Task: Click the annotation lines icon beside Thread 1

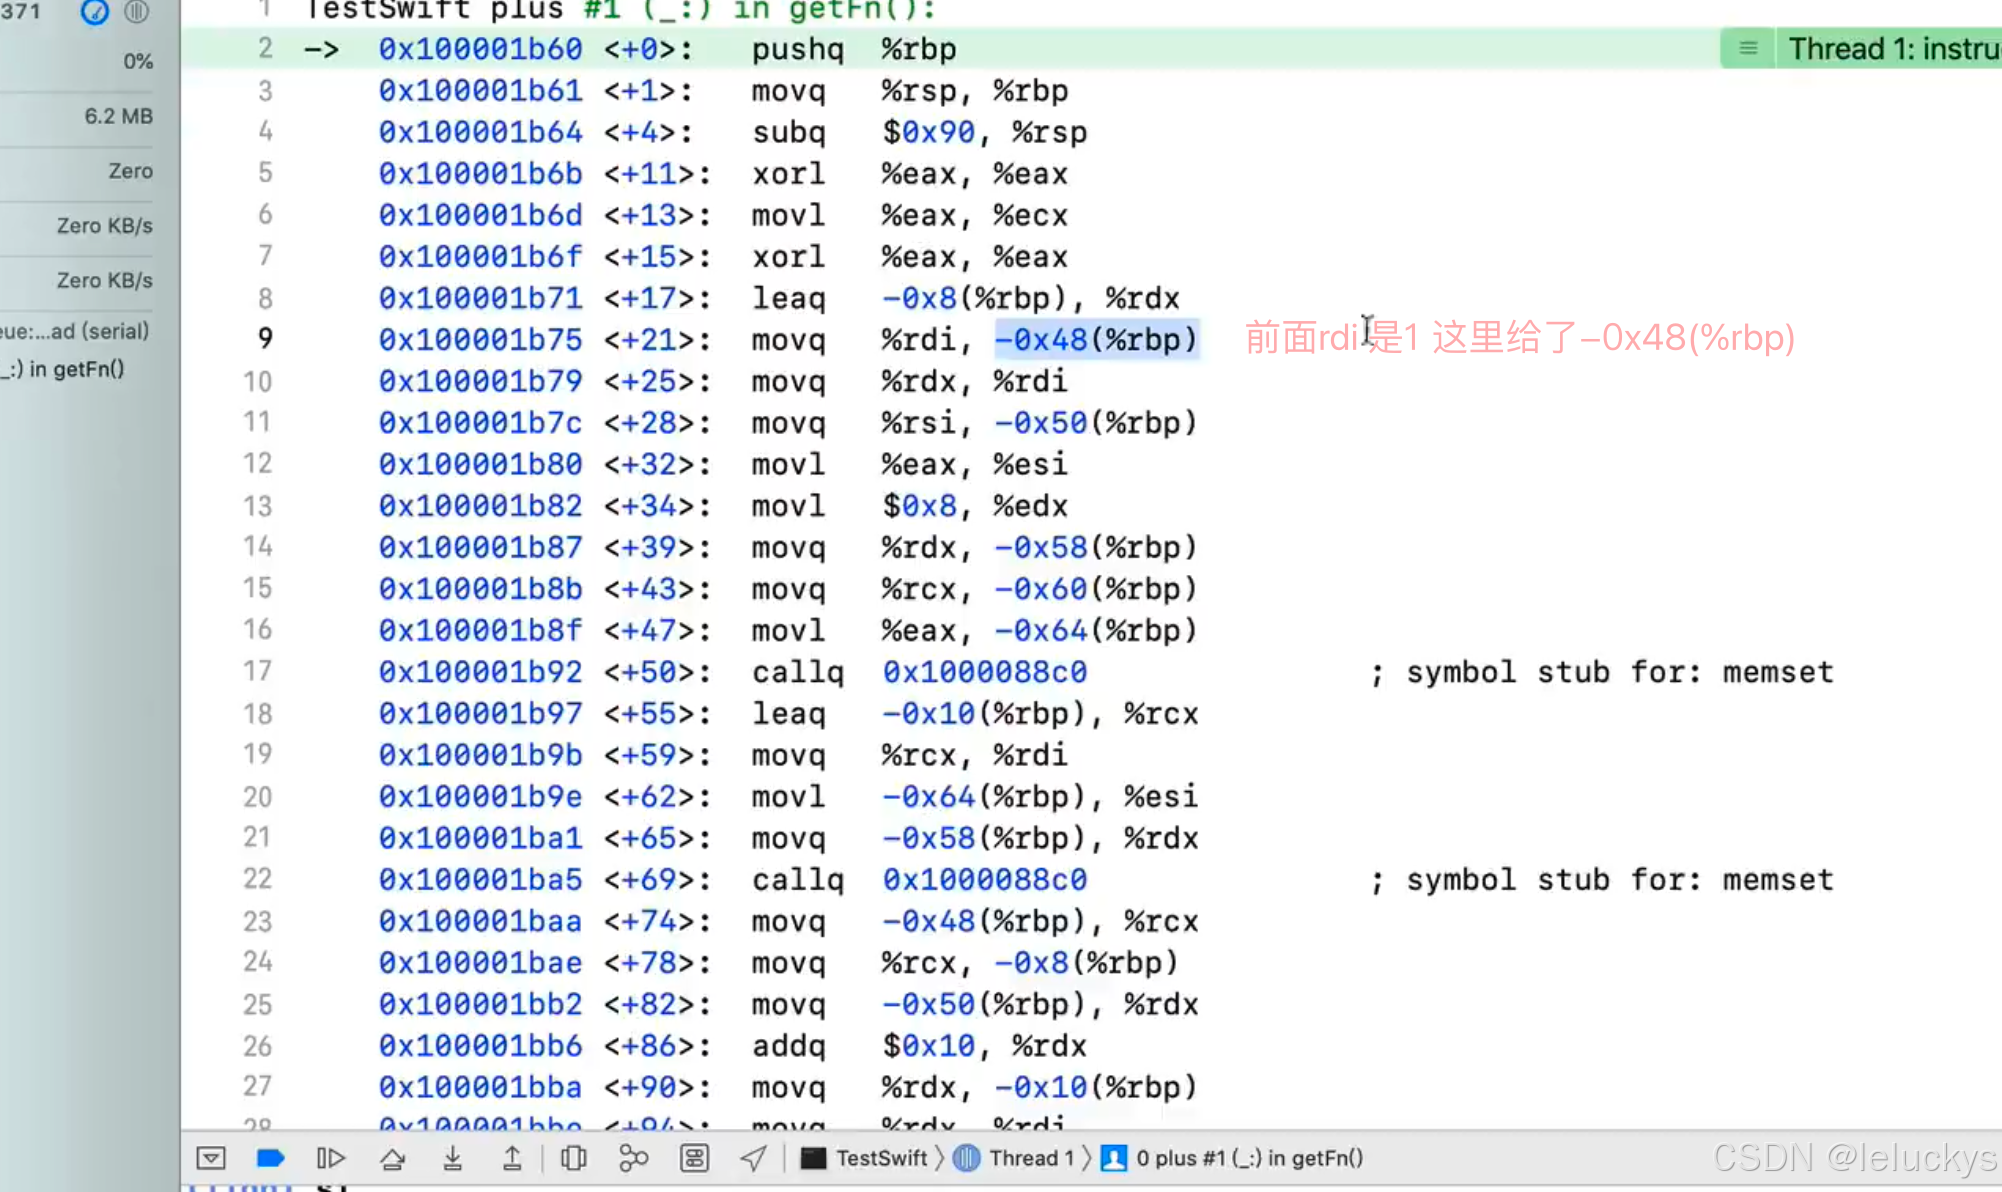Action: [x=1748, y=48]
